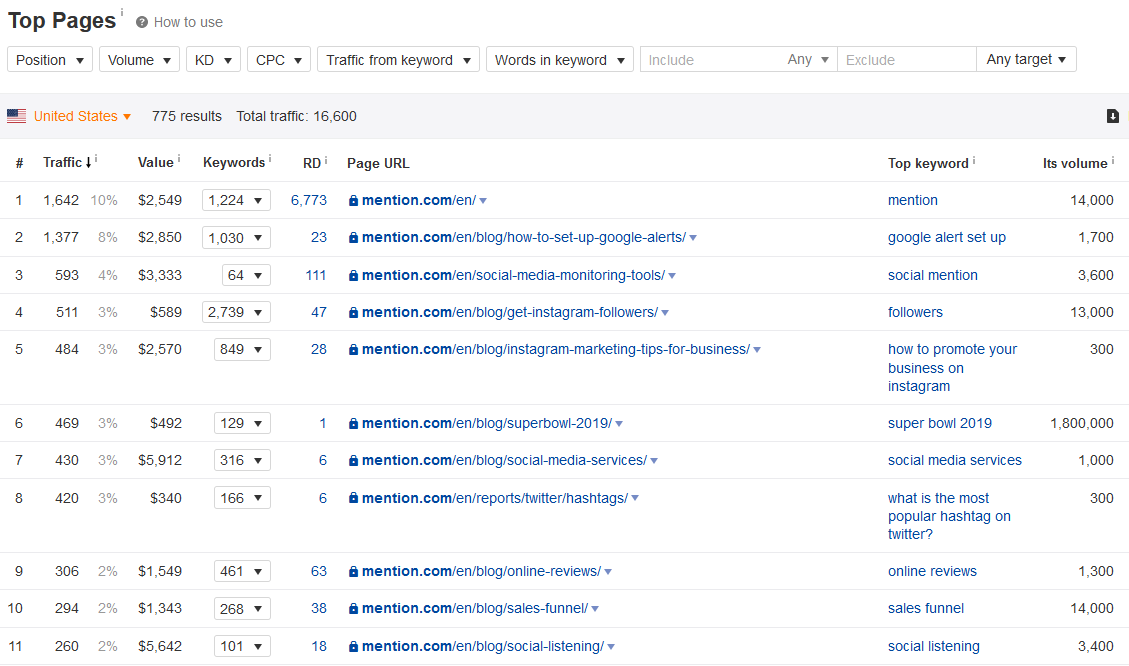Open the KD filter dropdown
Viewport: 1129px width, 666px height.
(x=213, y=60)
